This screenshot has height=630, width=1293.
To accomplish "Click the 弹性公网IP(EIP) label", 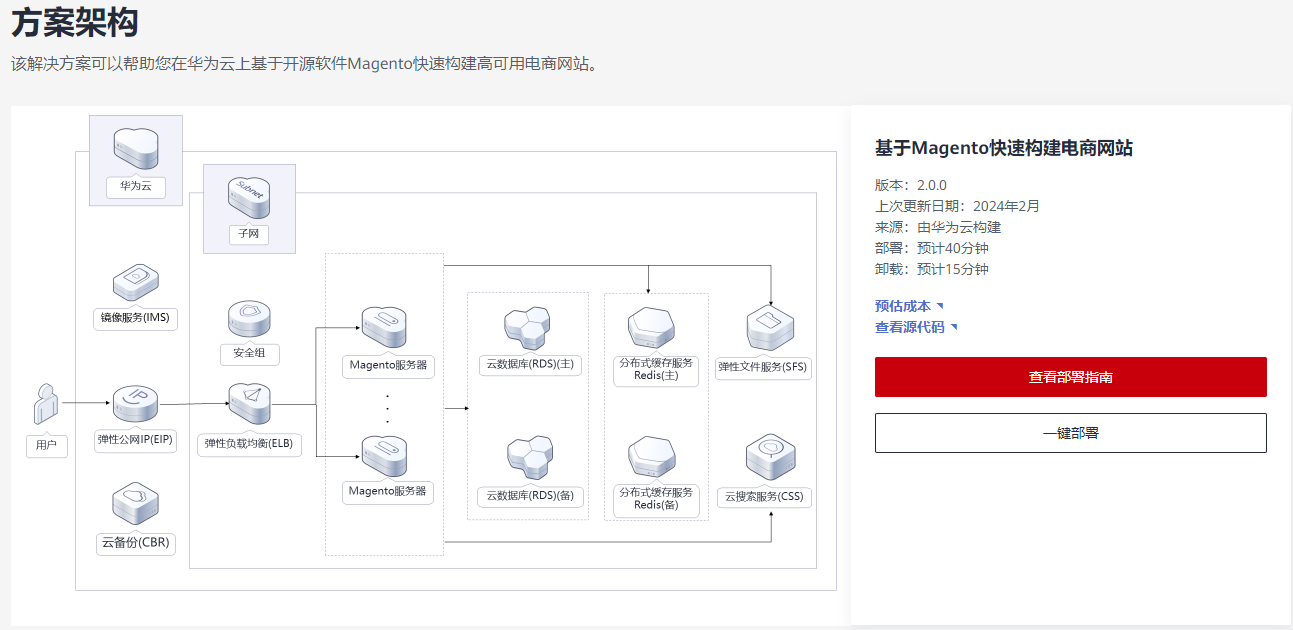I will point(135,441).
